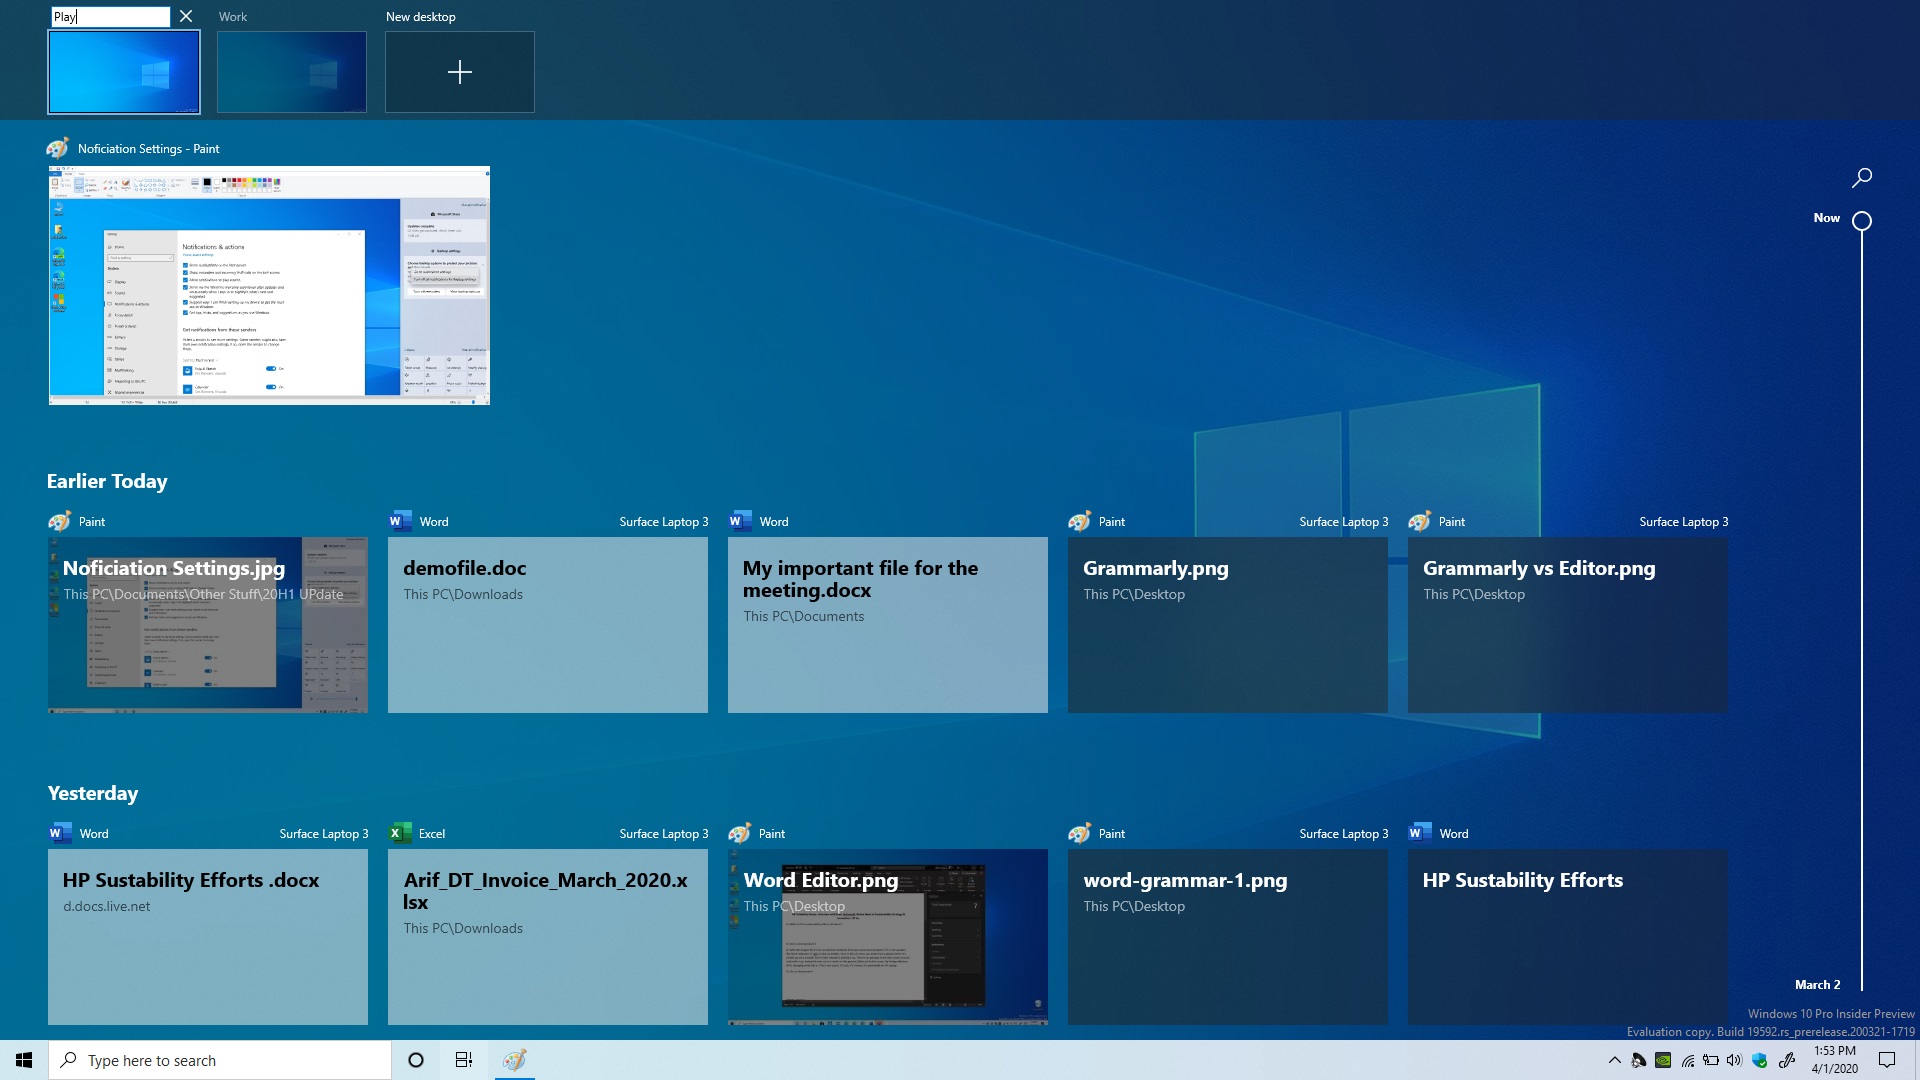
Task: Open Grammarly vs Editor.png activity card
Action: point(1568,625)
